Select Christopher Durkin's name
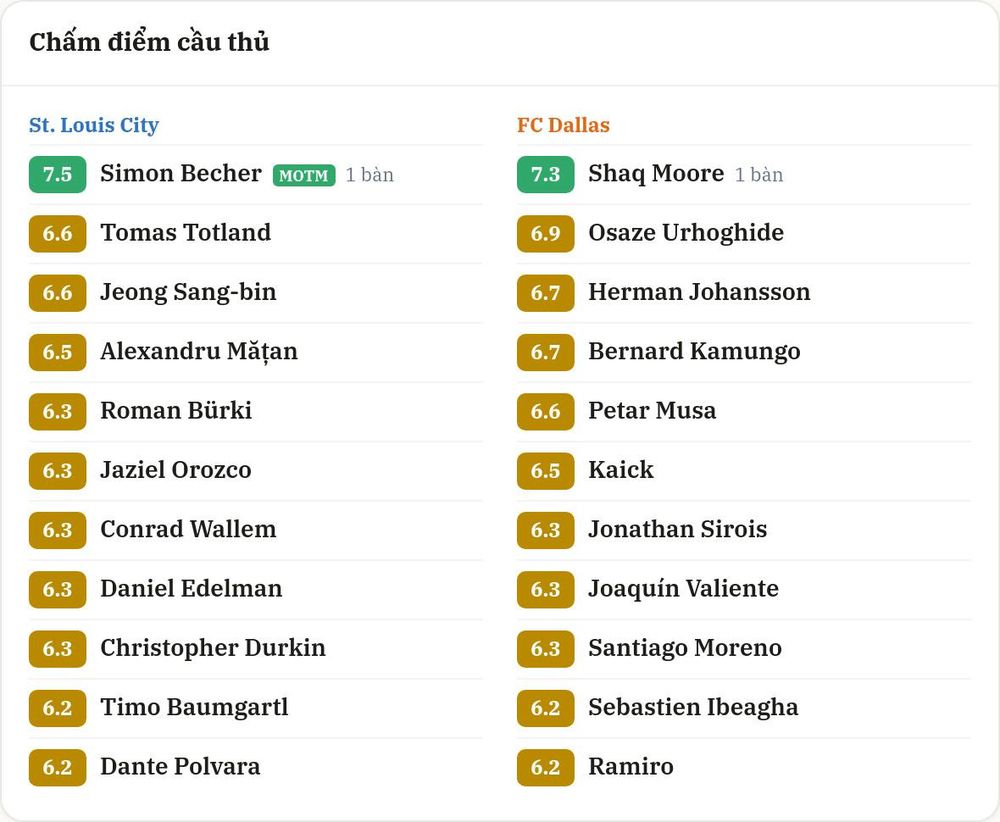The image size is (1000, 822). click(x=213, y=648)
